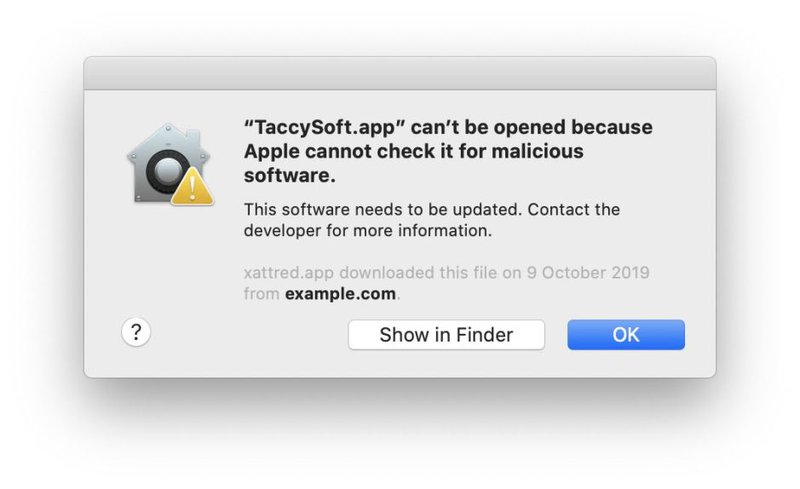Click the "9 October 2019" date text

(588, 272)
